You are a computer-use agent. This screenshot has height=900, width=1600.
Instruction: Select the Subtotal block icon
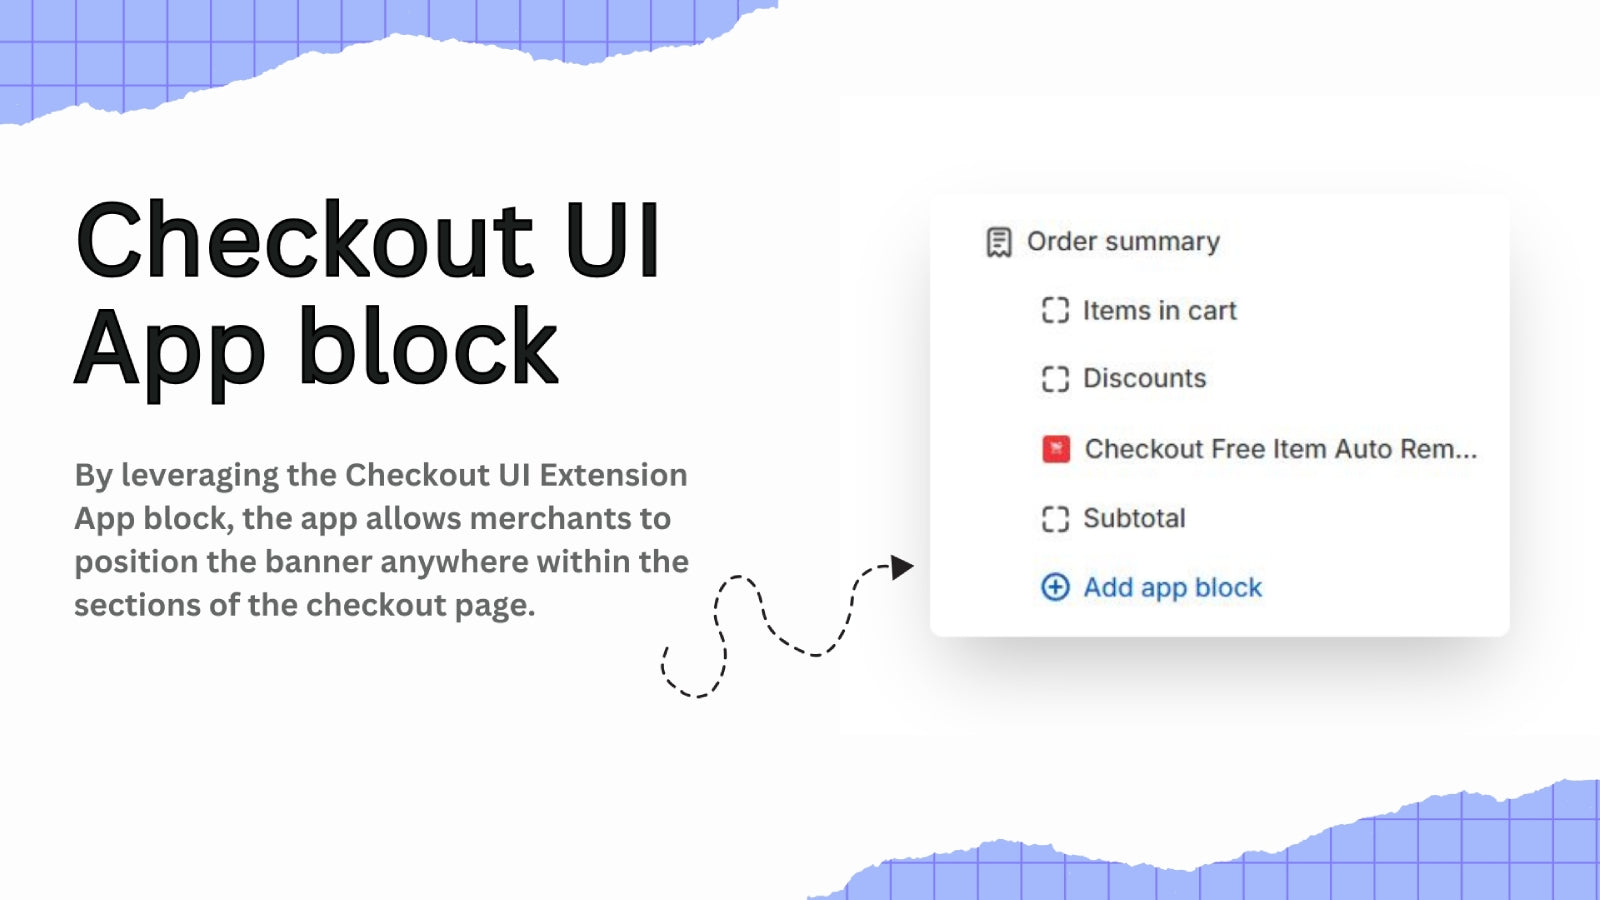point(1055,519)
